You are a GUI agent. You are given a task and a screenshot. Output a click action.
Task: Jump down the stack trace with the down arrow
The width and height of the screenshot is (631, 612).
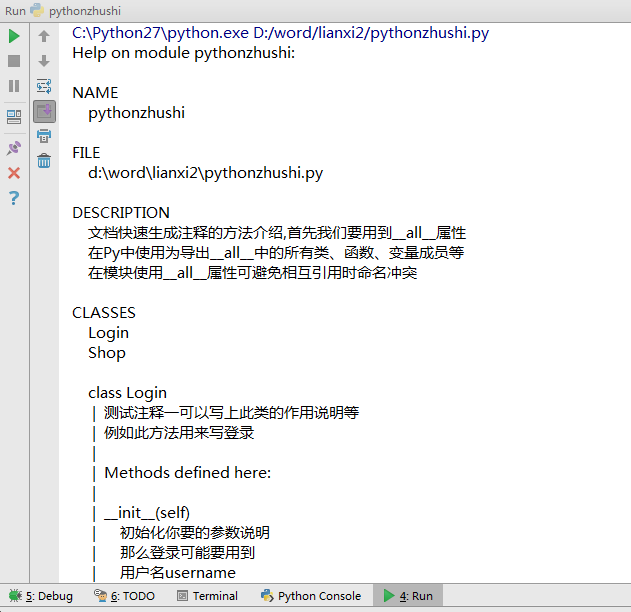pos(44,61)
